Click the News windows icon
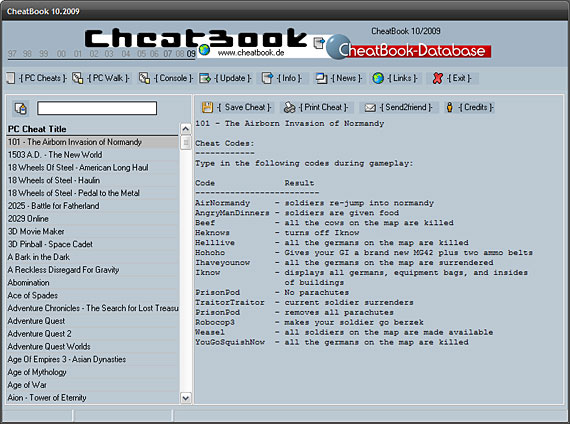The height and width of the screenshot is (424, 570). (x=322, y=78)
